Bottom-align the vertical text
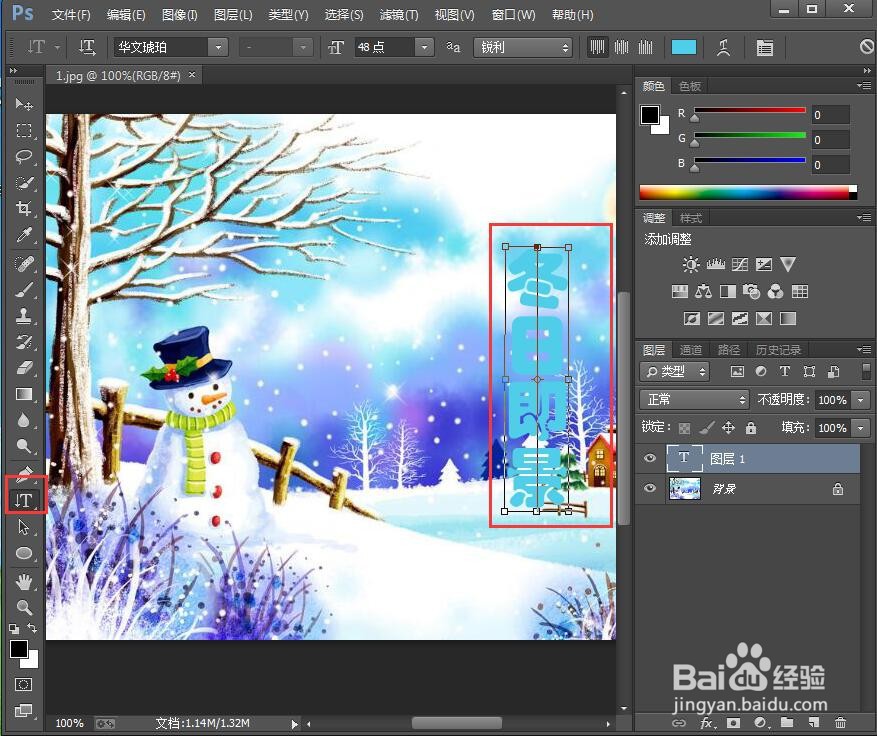The image size is (877, 736). (645, 47)
